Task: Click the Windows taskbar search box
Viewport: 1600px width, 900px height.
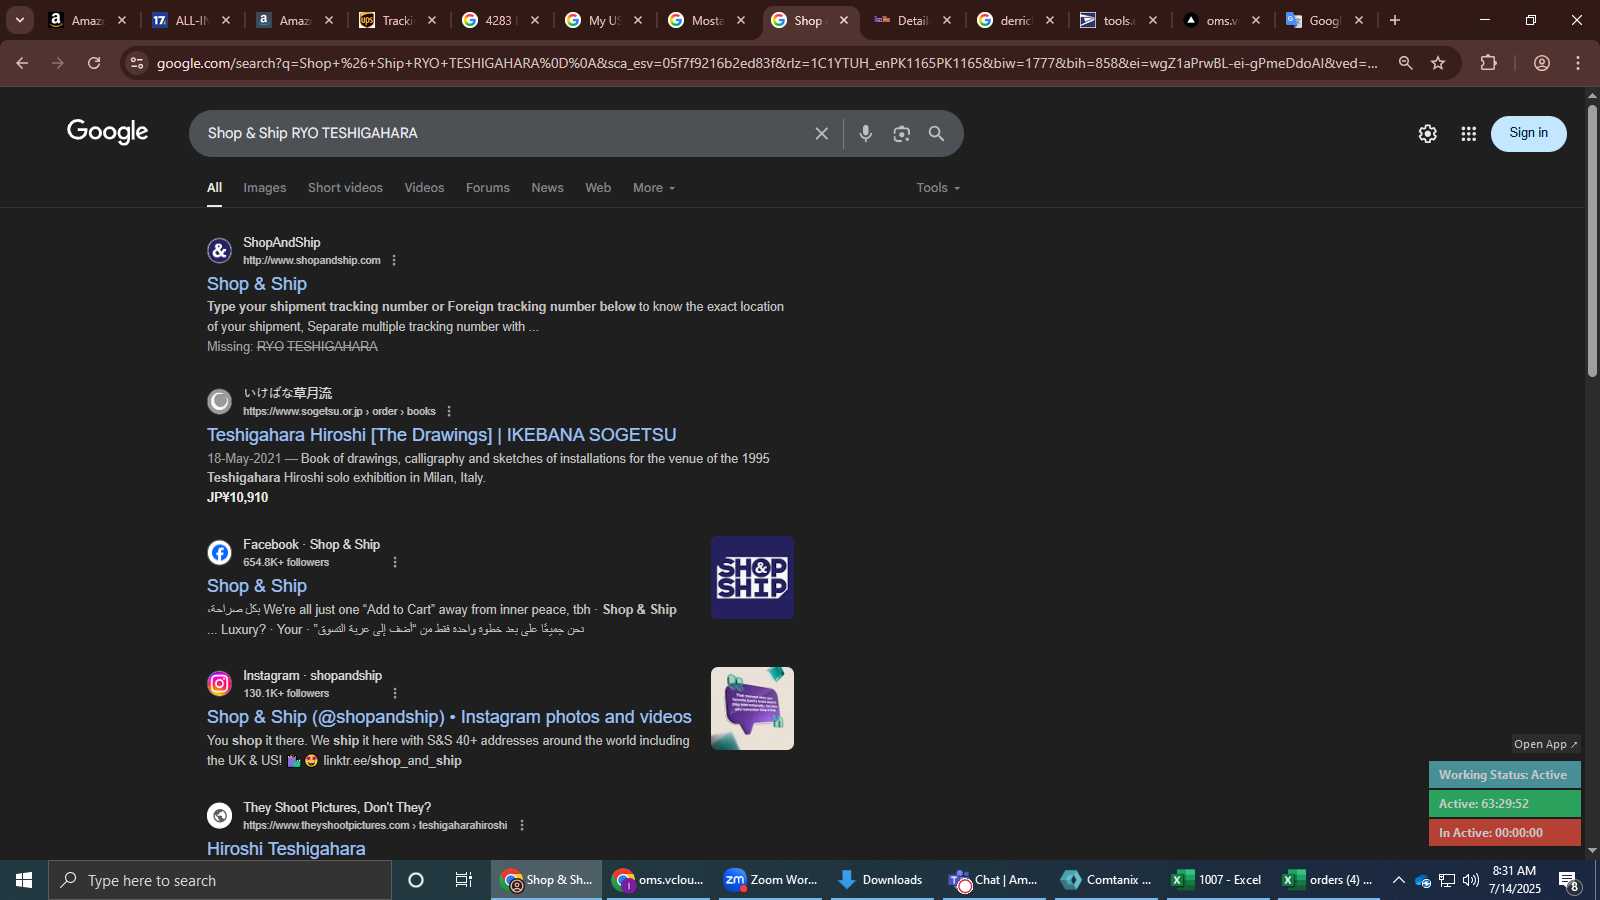Action: 220,880
